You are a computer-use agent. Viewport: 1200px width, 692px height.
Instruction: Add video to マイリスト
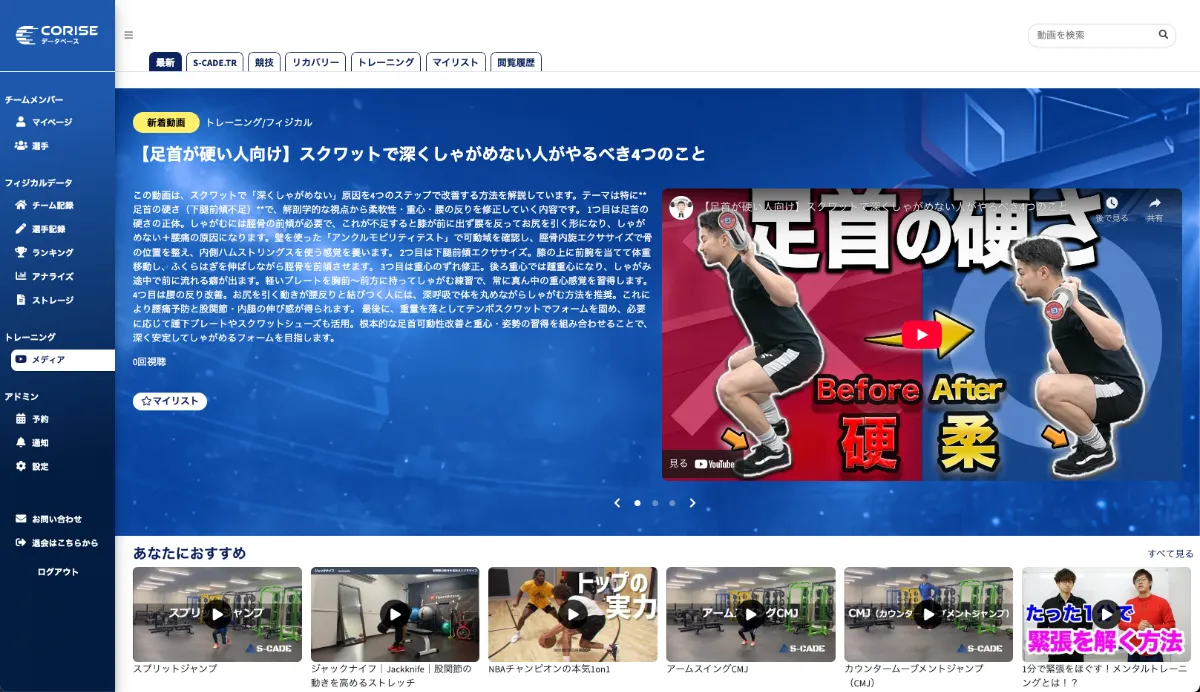pos(170,401)
